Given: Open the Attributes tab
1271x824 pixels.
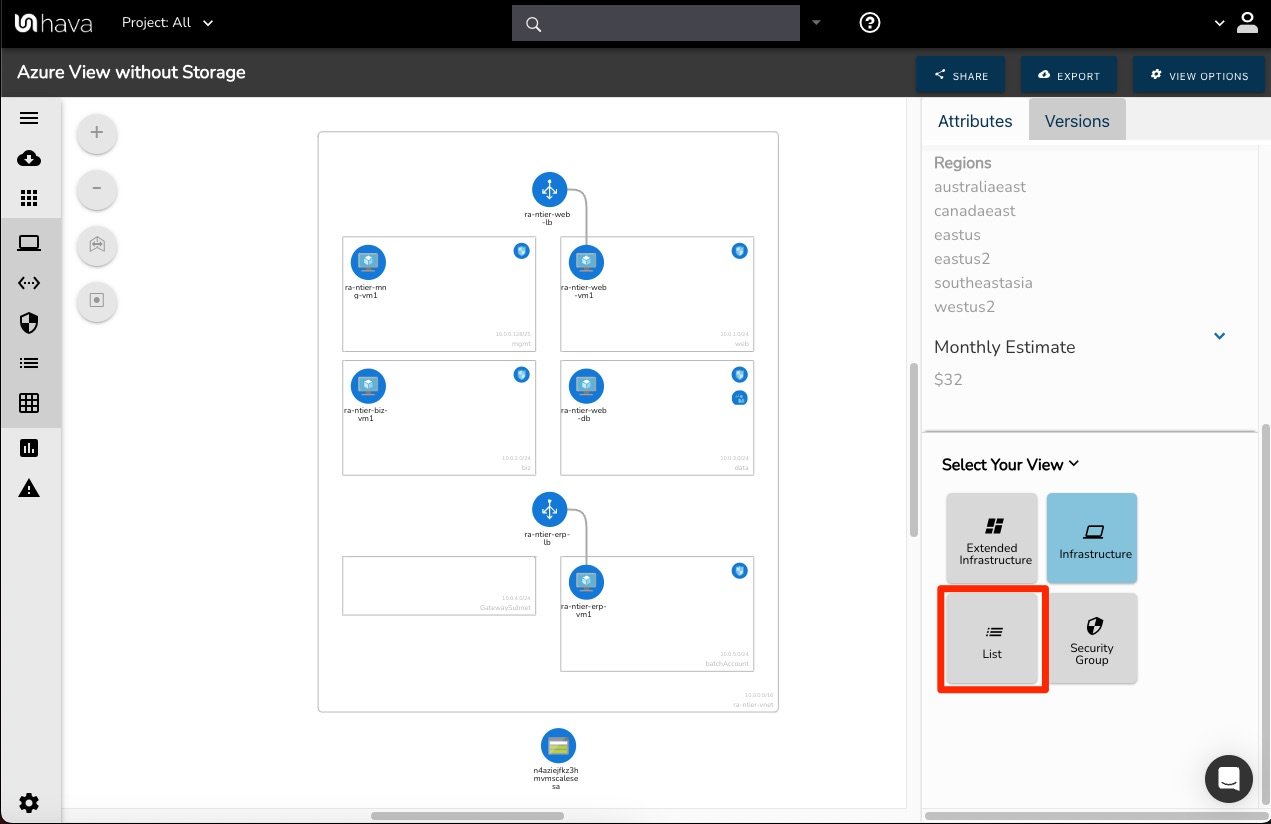Looking at the screenshot, I should 975,121.
